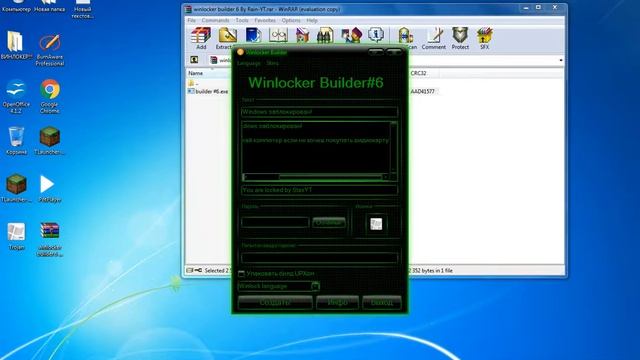The height and width of the screenshot is (360, 640).
Task: Click the Wizard icon in WinRAR toolbar
Action: [351, 36]
